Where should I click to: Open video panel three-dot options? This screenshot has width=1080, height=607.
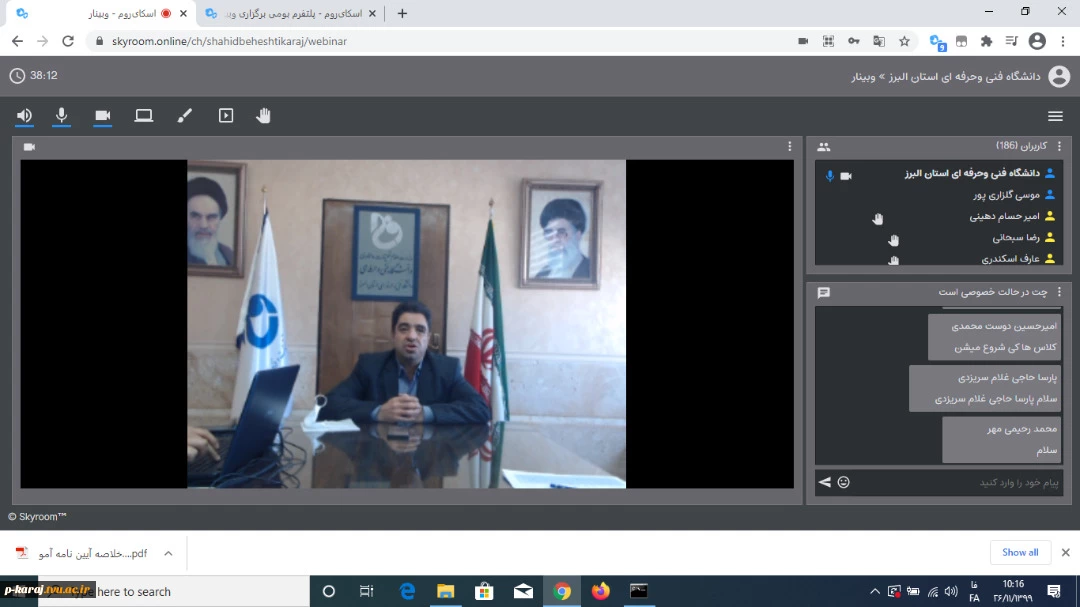tap(789, 146)
